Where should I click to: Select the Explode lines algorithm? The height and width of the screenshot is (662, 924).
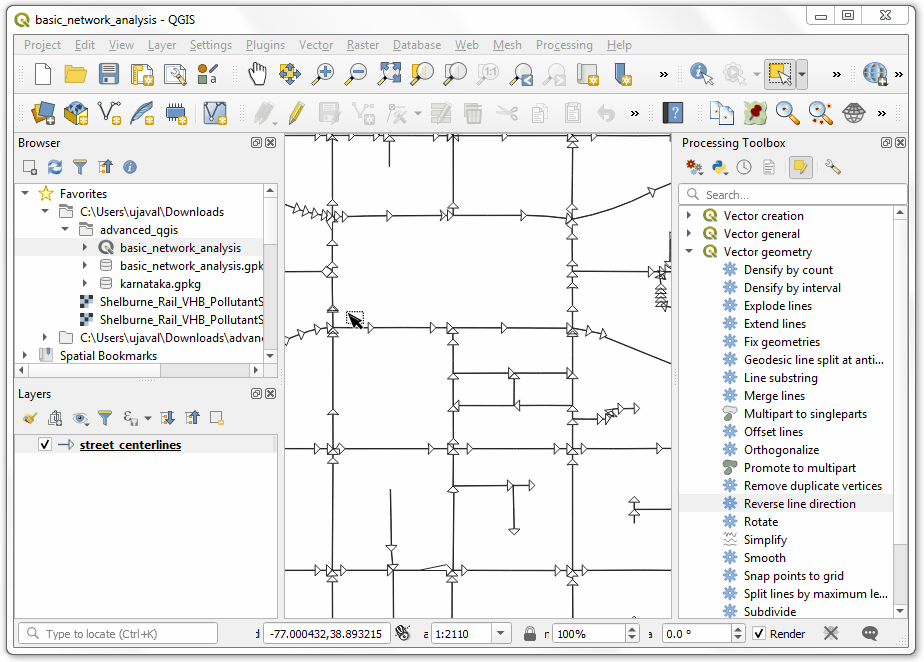point(777,305)
